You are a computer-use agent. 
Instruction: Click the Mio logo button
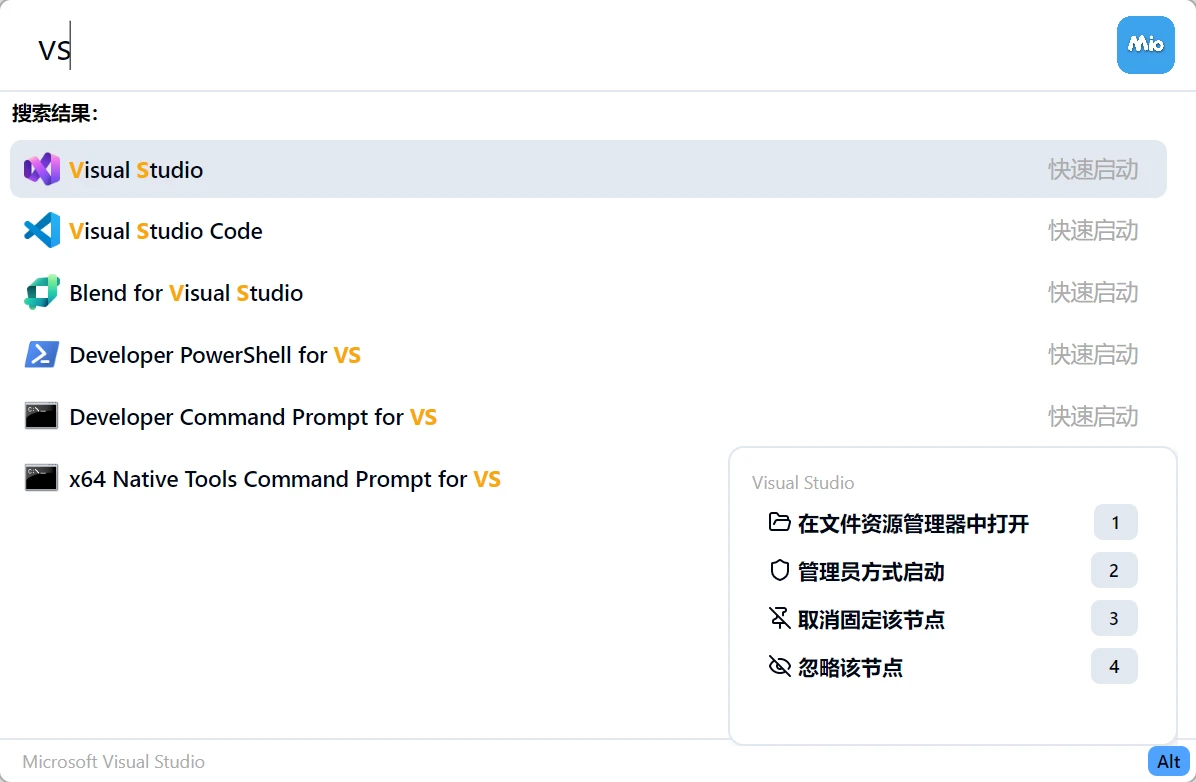1145,45
